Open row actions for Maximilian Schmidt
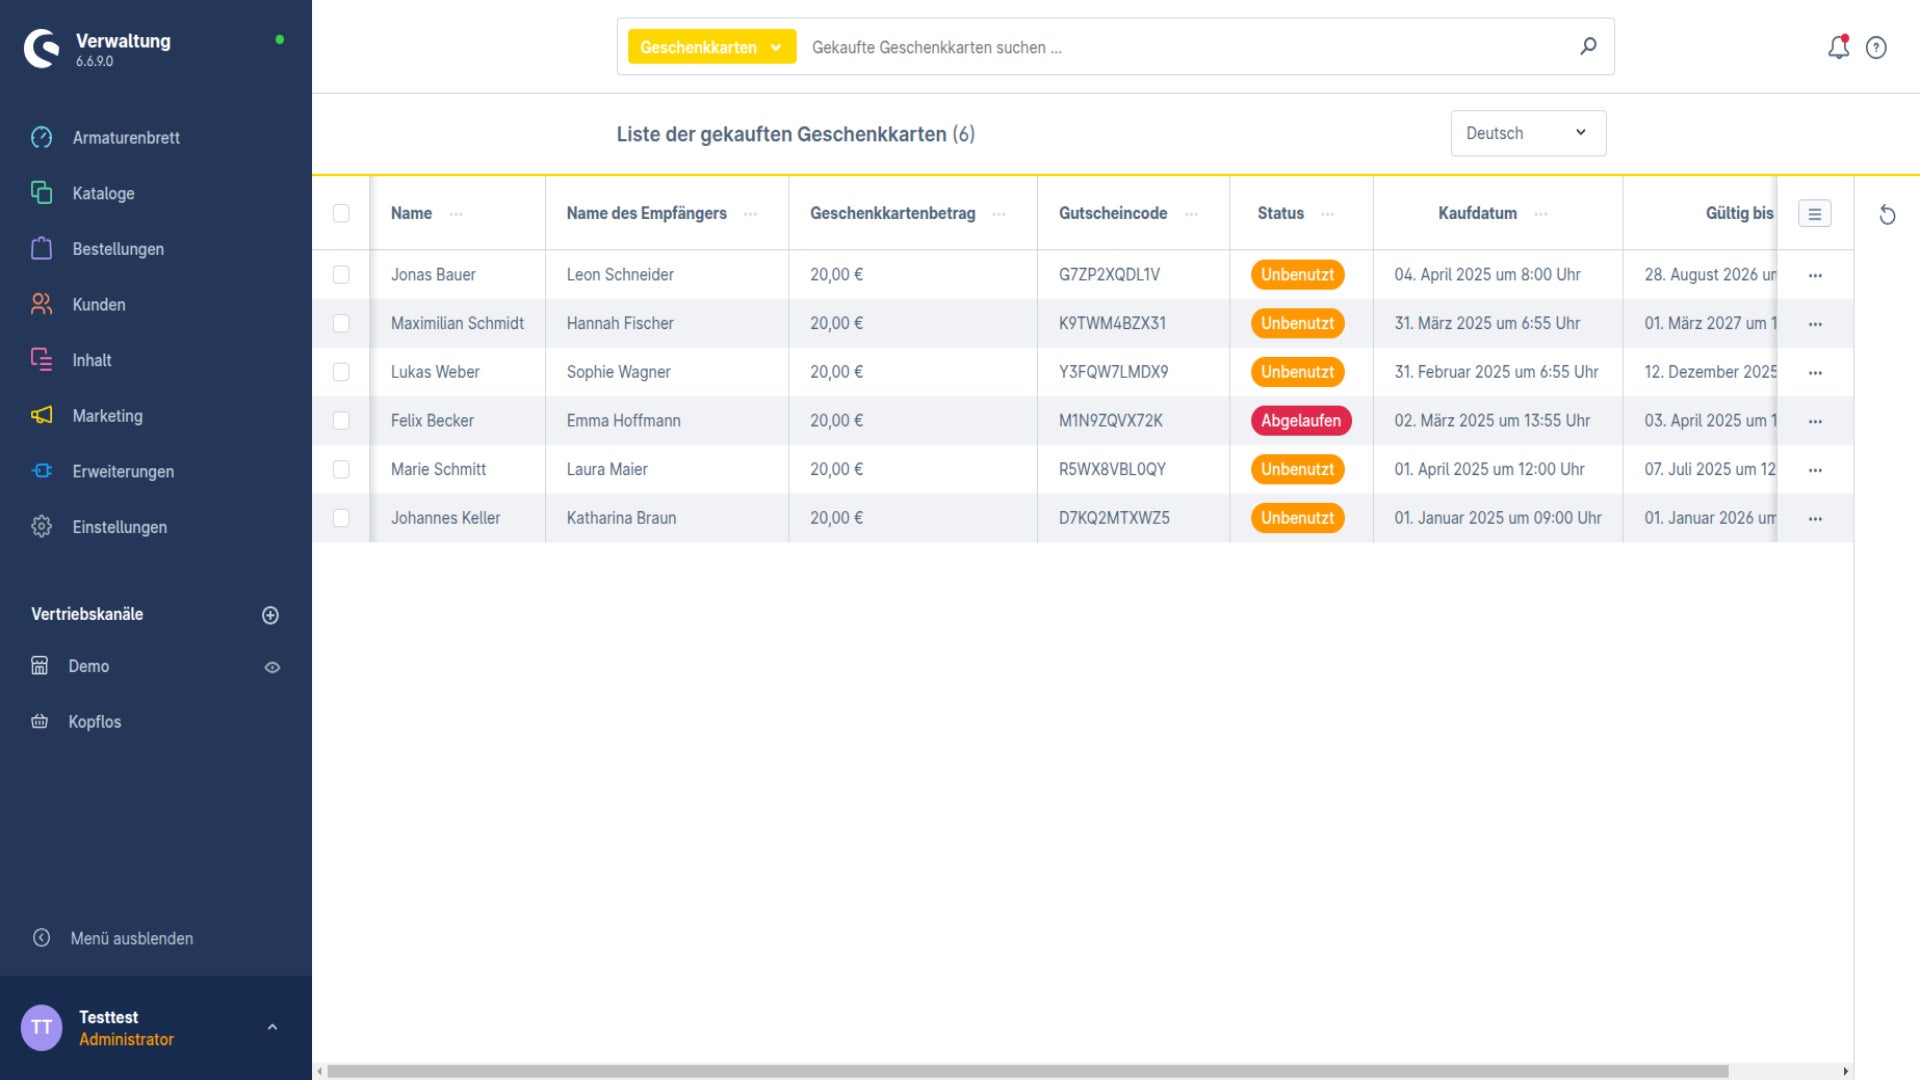The image size is (1920, 1080). (x=1815, y=324)
